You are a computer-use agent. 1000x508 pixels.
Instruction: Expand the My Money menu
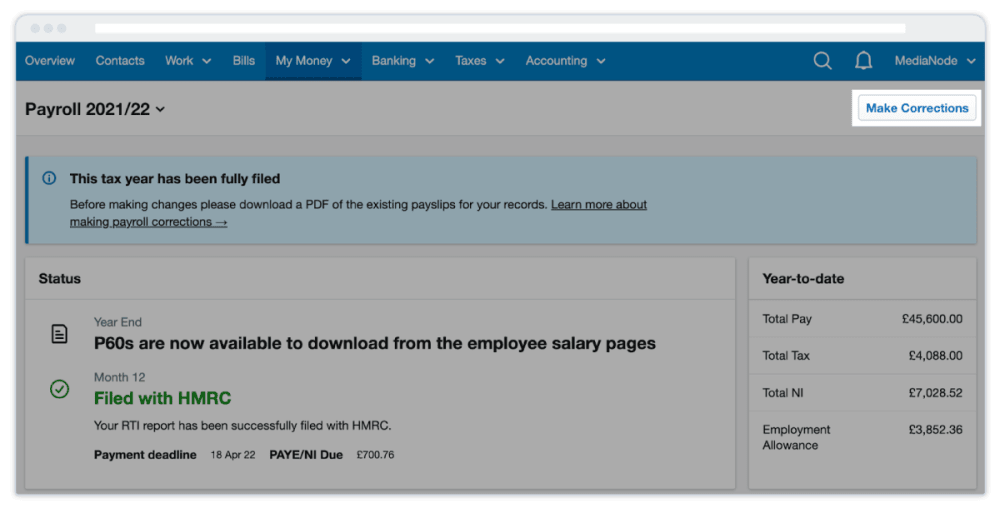click(313, 61)
